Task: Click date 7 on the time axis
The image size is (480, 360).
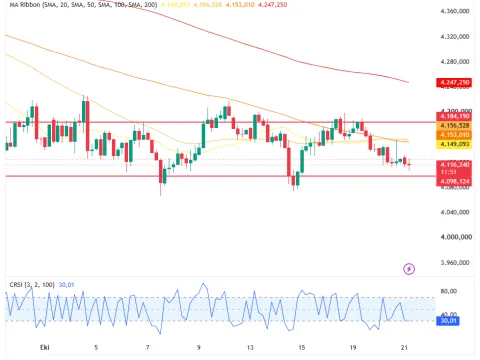Action: click(147, 347)
